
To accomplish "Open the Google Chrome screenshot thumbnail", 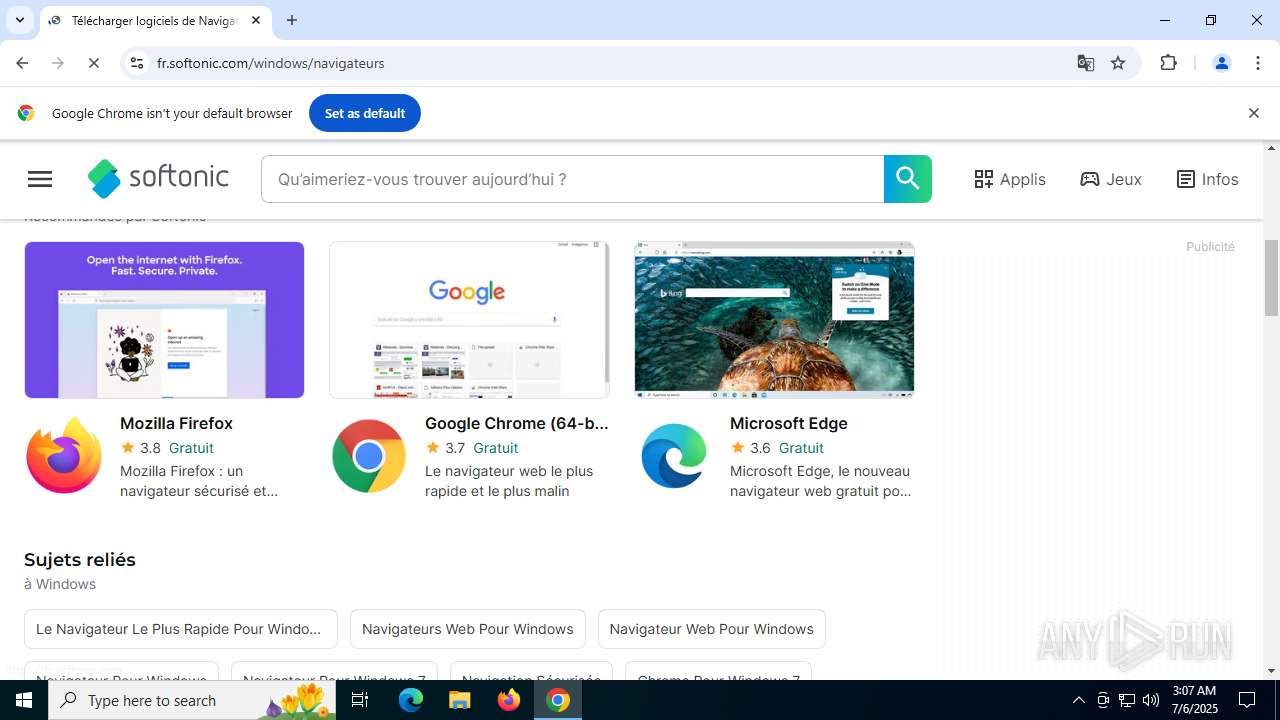I will (x=469, y=320).
